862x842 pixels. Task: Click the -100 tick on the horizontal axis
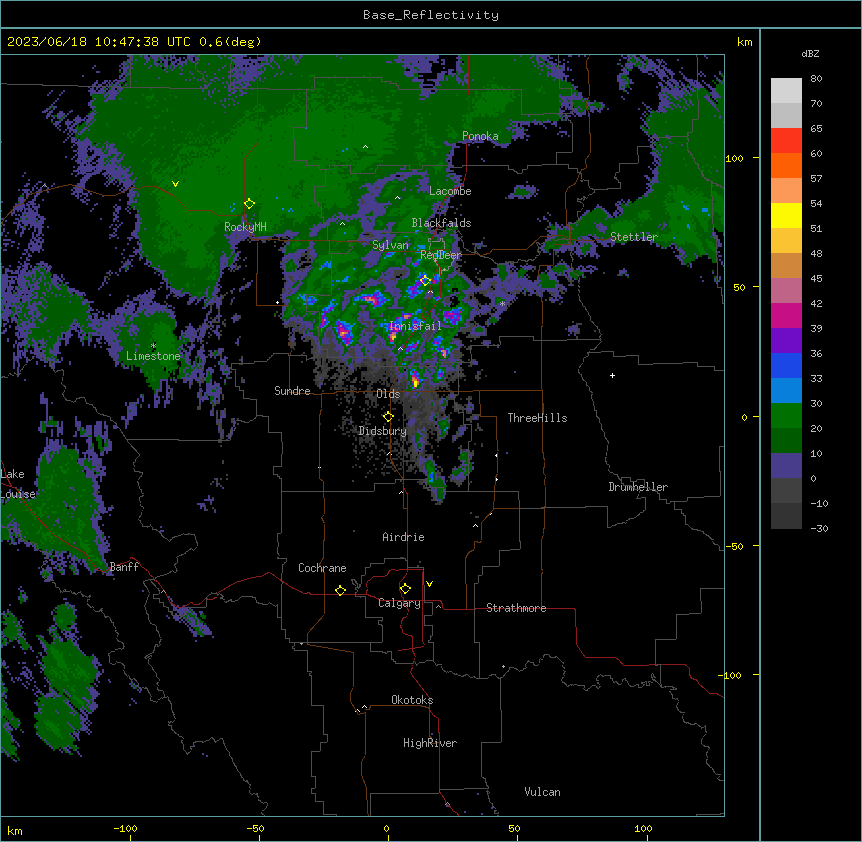click(125, 828)
